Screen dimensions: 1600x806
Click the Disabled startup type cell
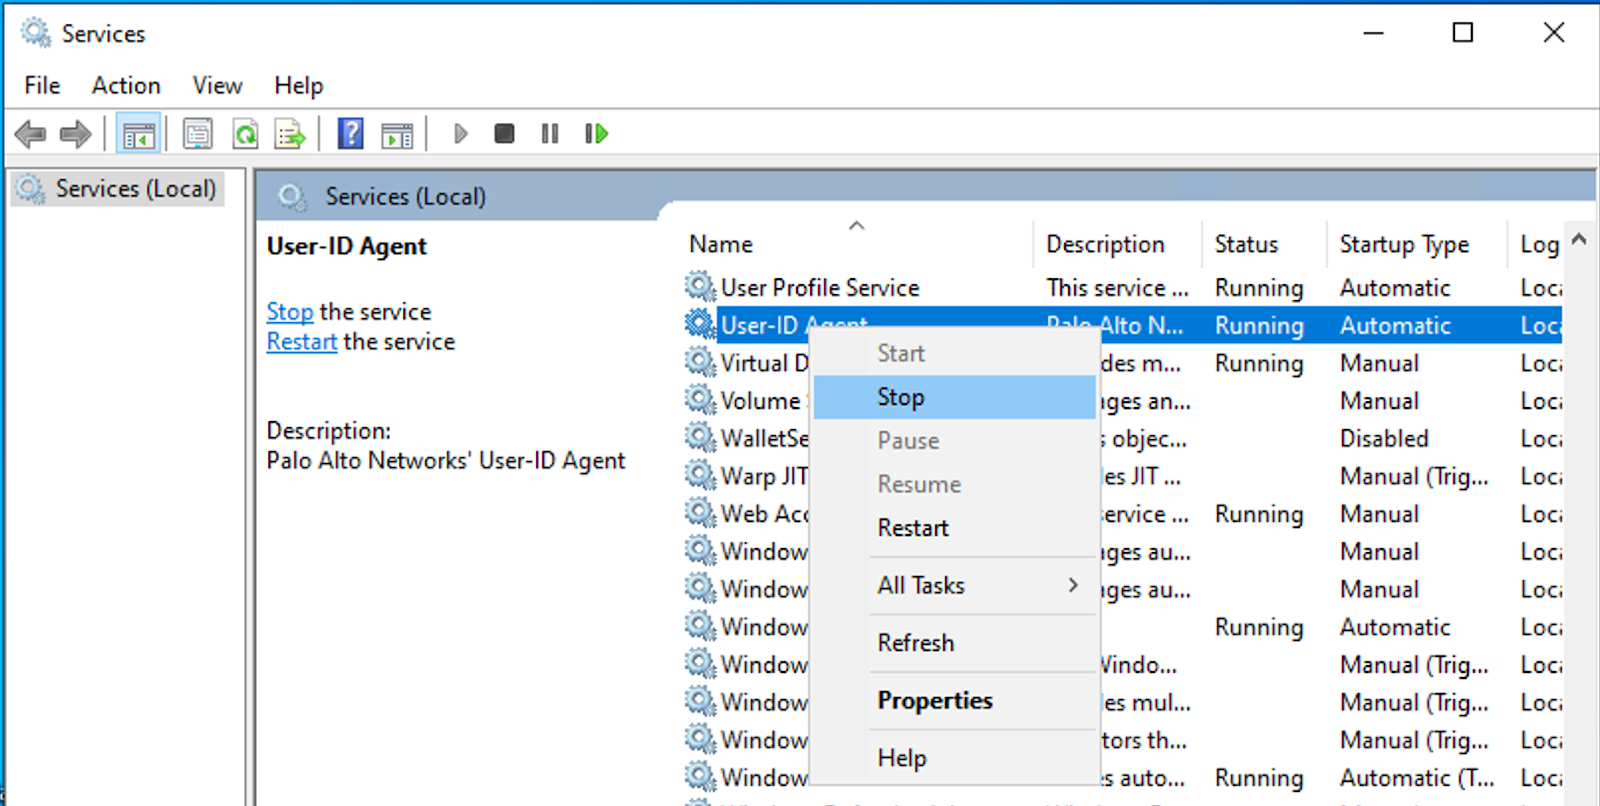click(1384, 438)
